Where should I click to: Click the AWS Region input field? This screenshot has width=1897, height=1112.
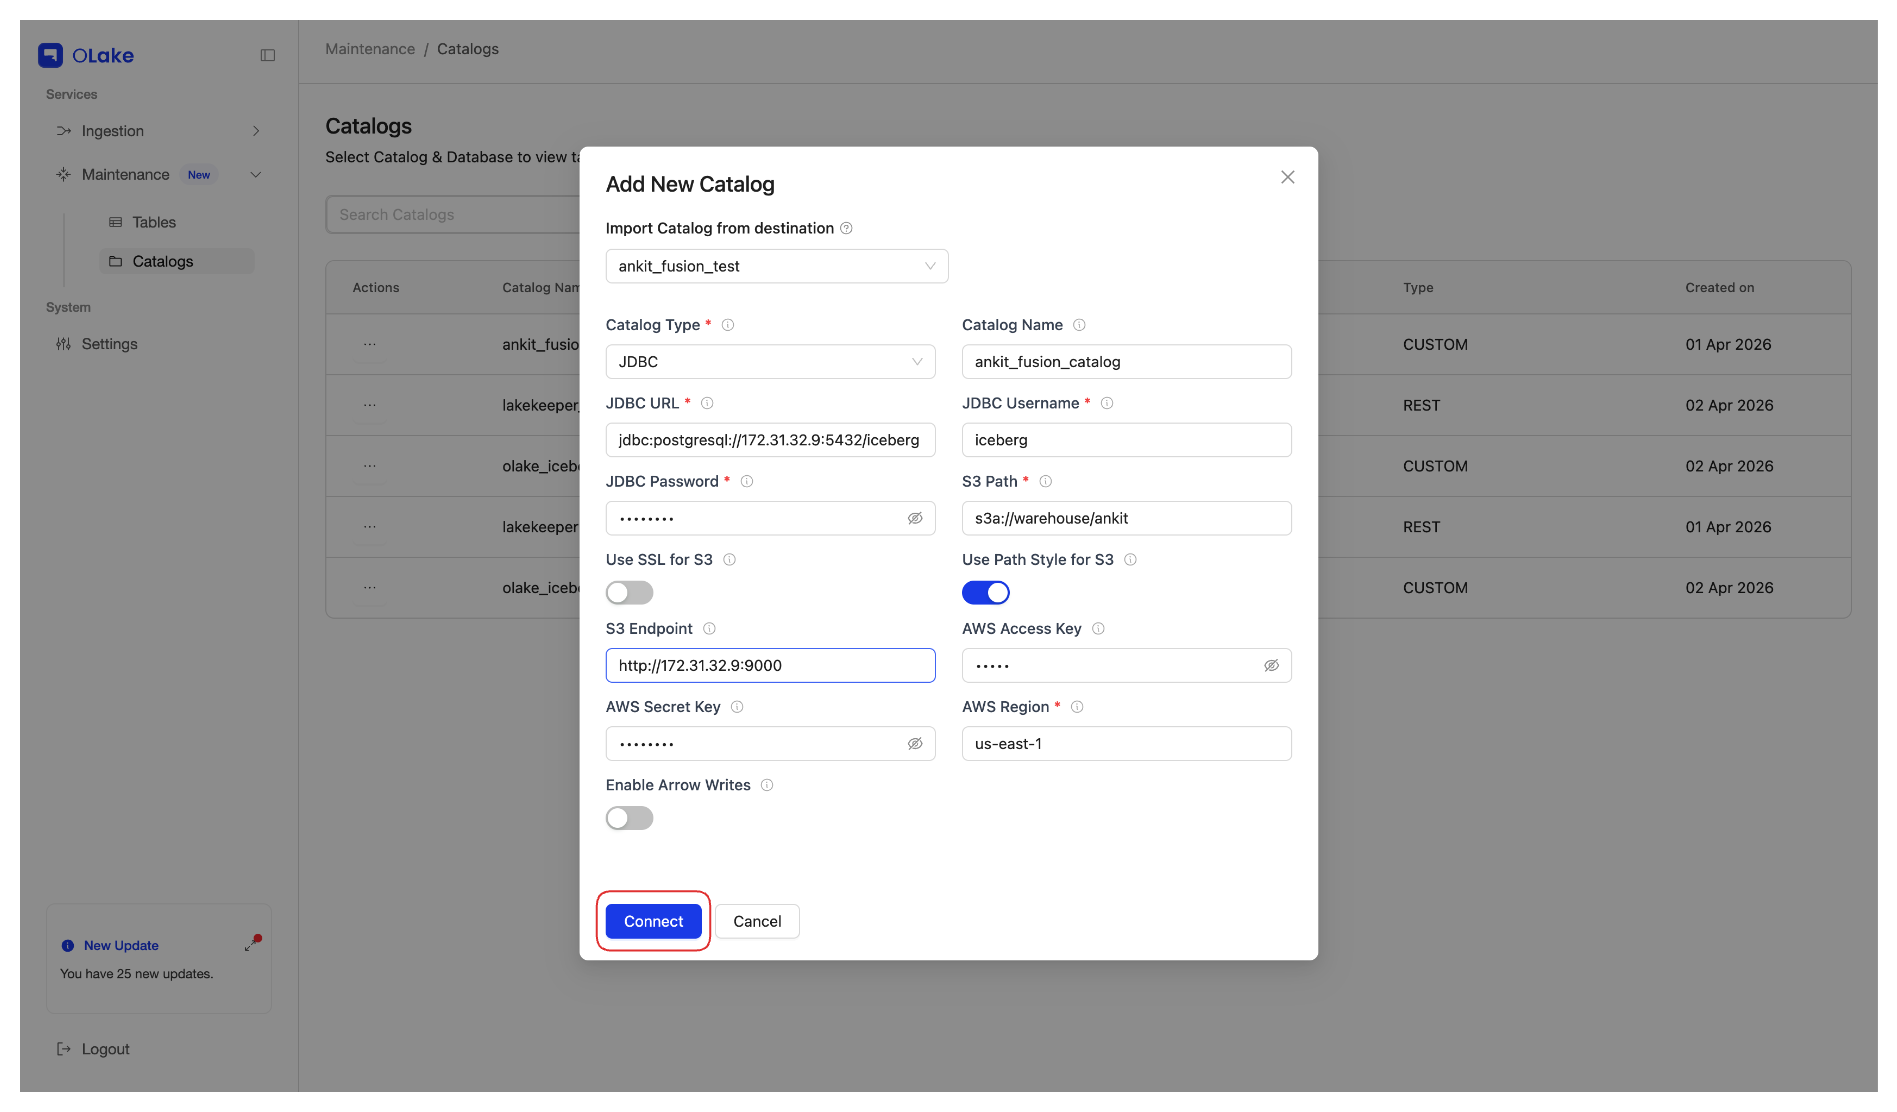point(1126,744)
